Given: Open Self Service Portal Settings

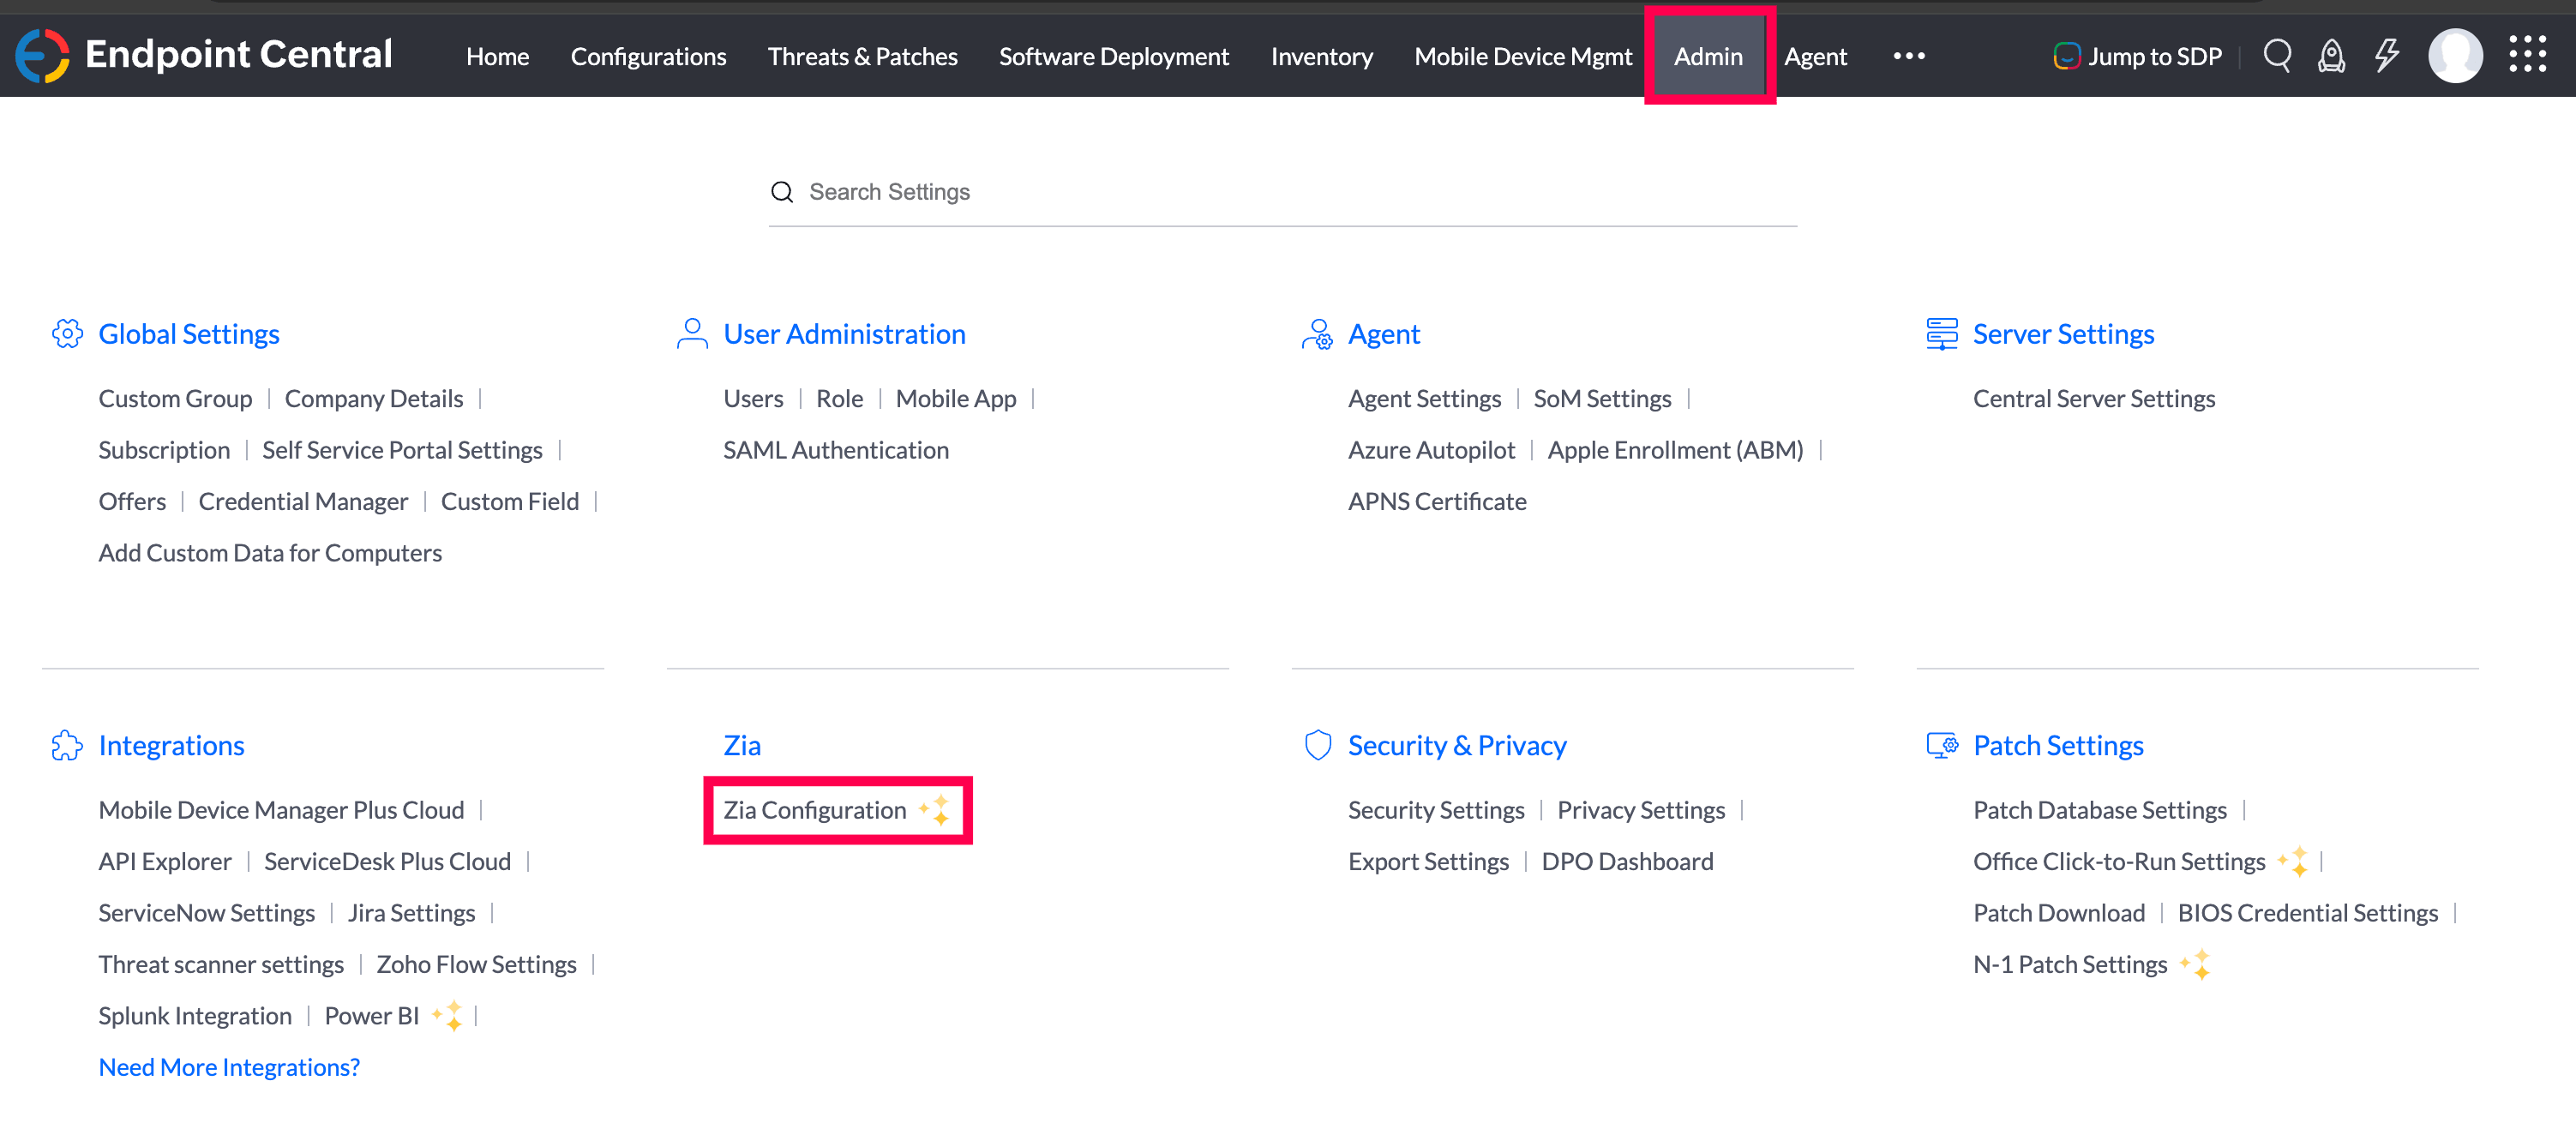Looking at the screenshot, I should point(402,450).
